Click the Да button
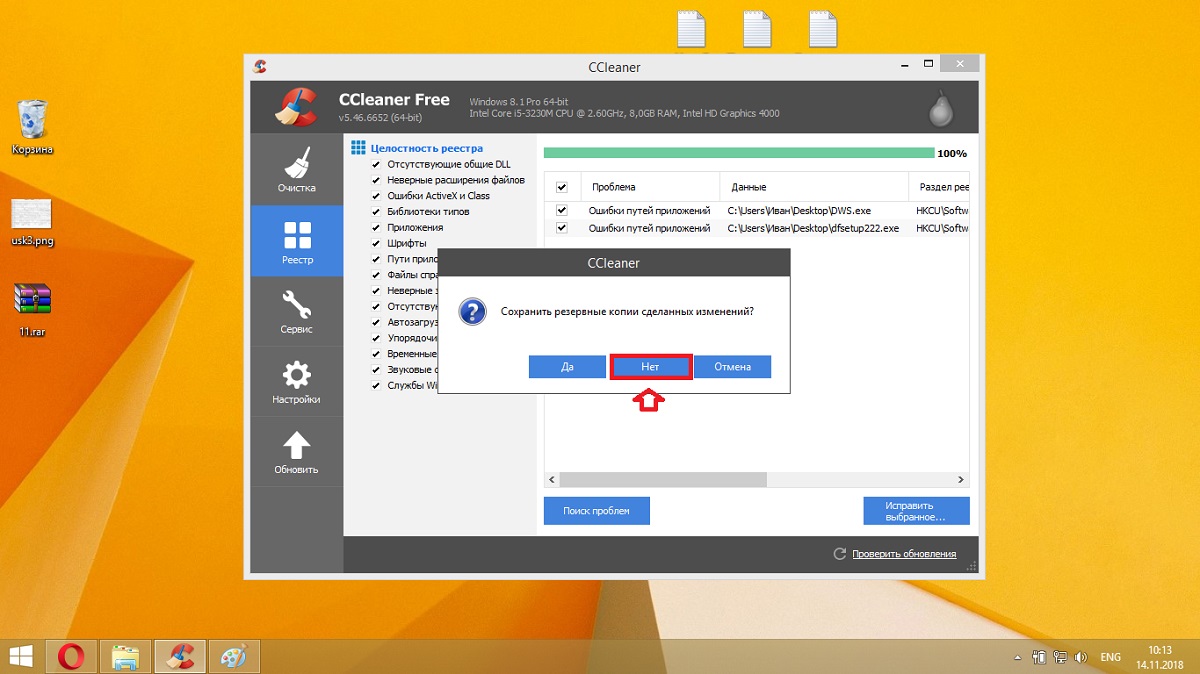 pos(567,367)
